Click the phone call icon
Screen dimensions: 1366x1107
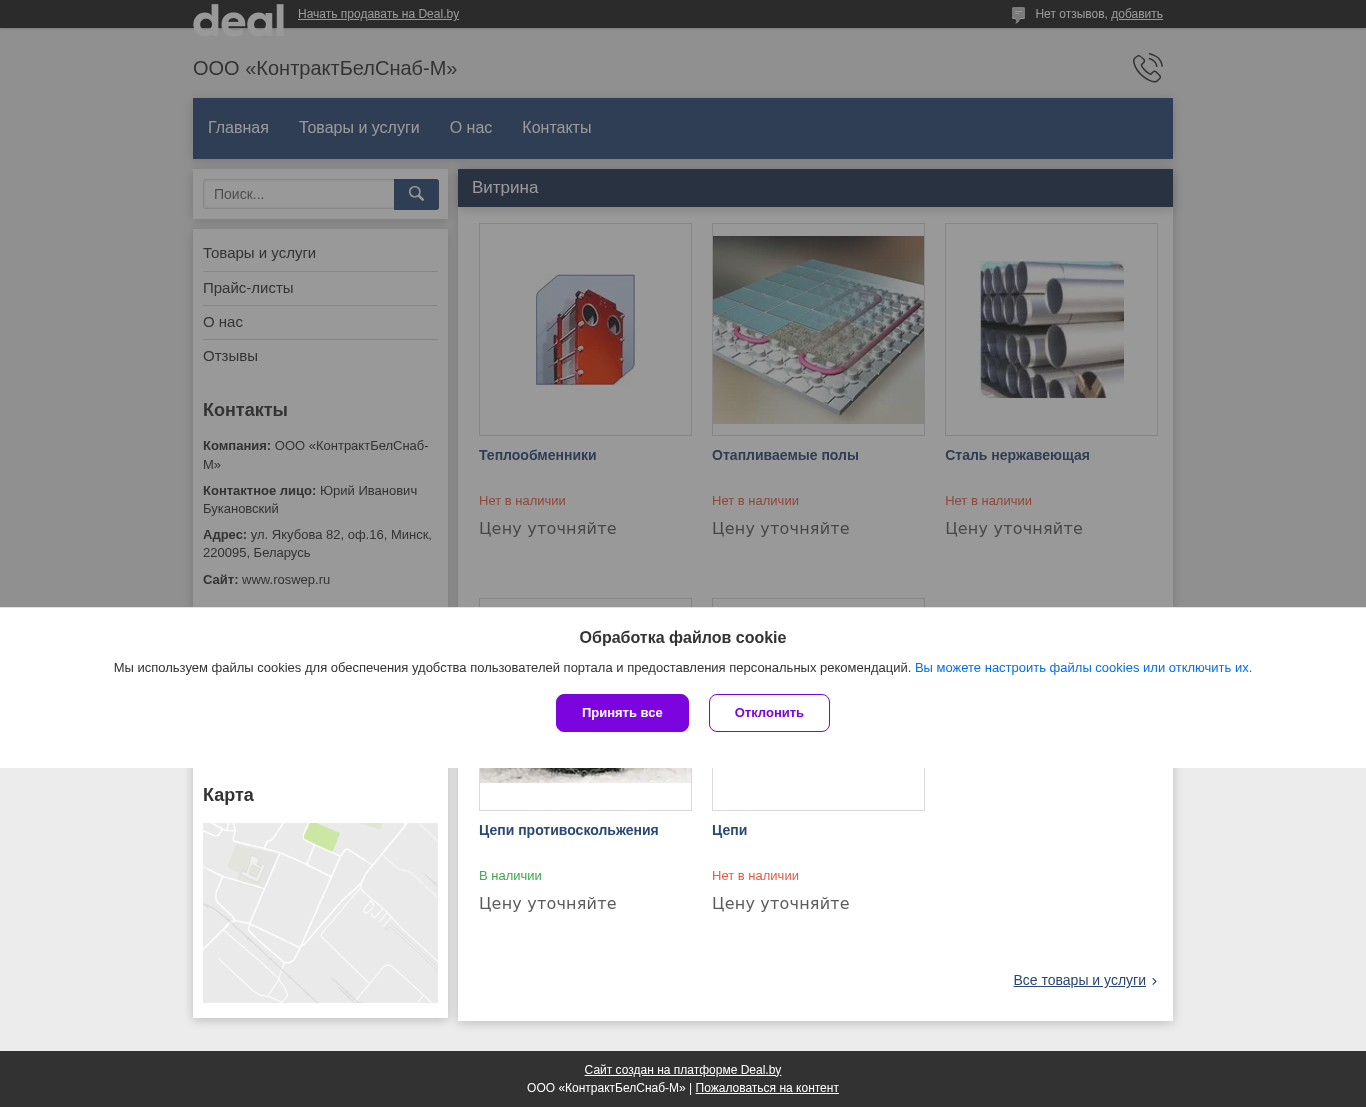point(1147,68)
